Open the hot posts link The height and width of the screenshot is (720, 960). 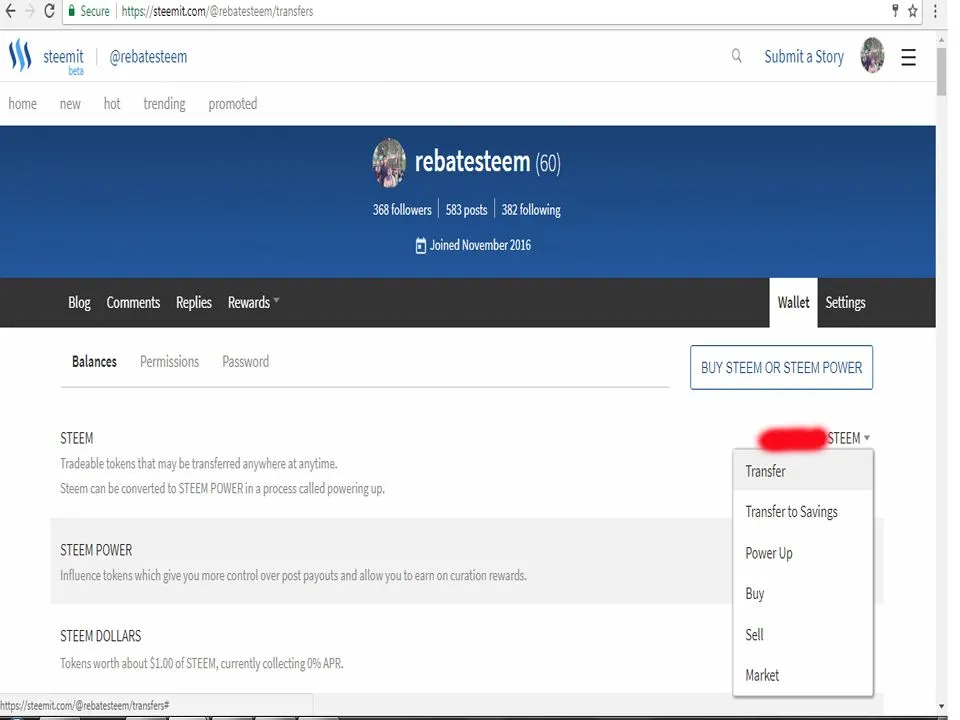click(112, 103)
